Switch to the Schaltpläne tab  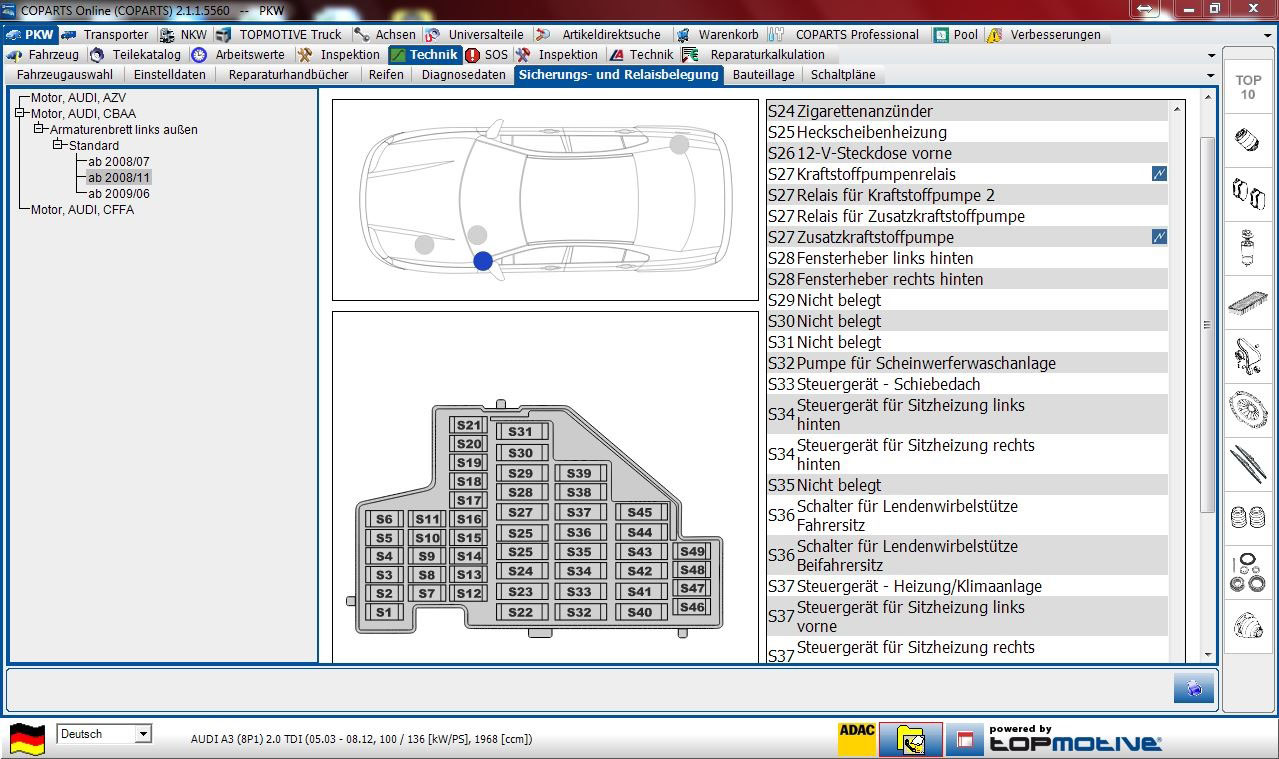tap(843, 74)
